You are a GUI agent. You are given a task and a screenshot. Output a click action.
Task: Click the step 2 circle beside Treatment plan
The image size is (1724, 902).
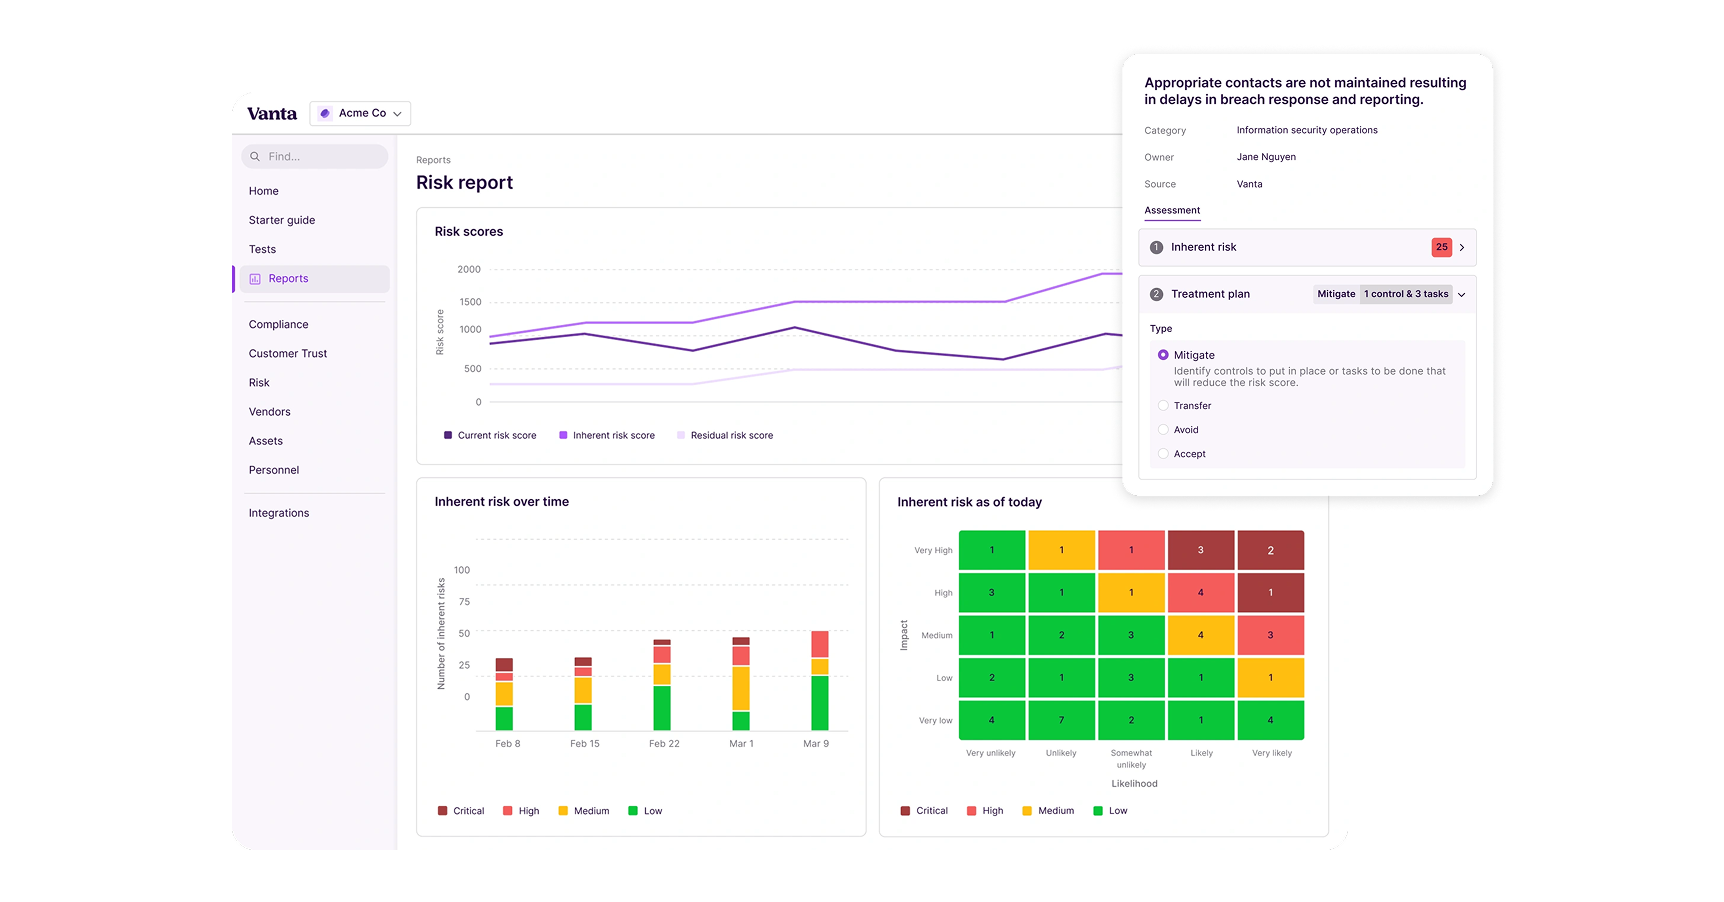click(1156, 294)
